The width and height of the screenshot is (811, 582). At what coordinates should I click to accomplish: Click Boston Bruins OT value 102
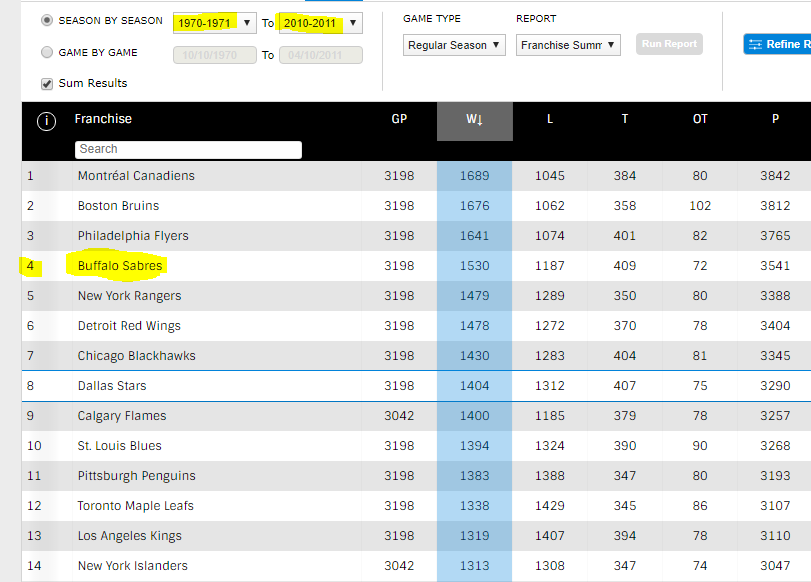pos(700,206)
